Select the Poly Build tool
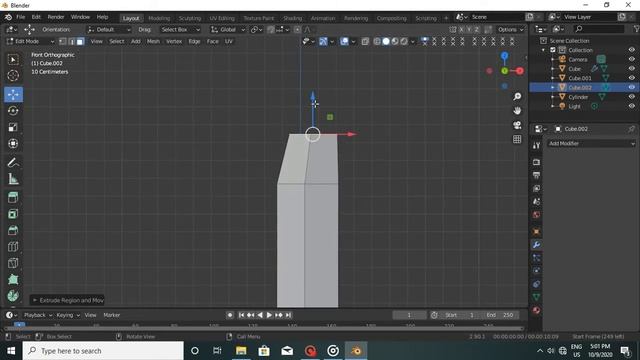The height and width of the screenshot is (360, 640). click(x=13, y=279)
